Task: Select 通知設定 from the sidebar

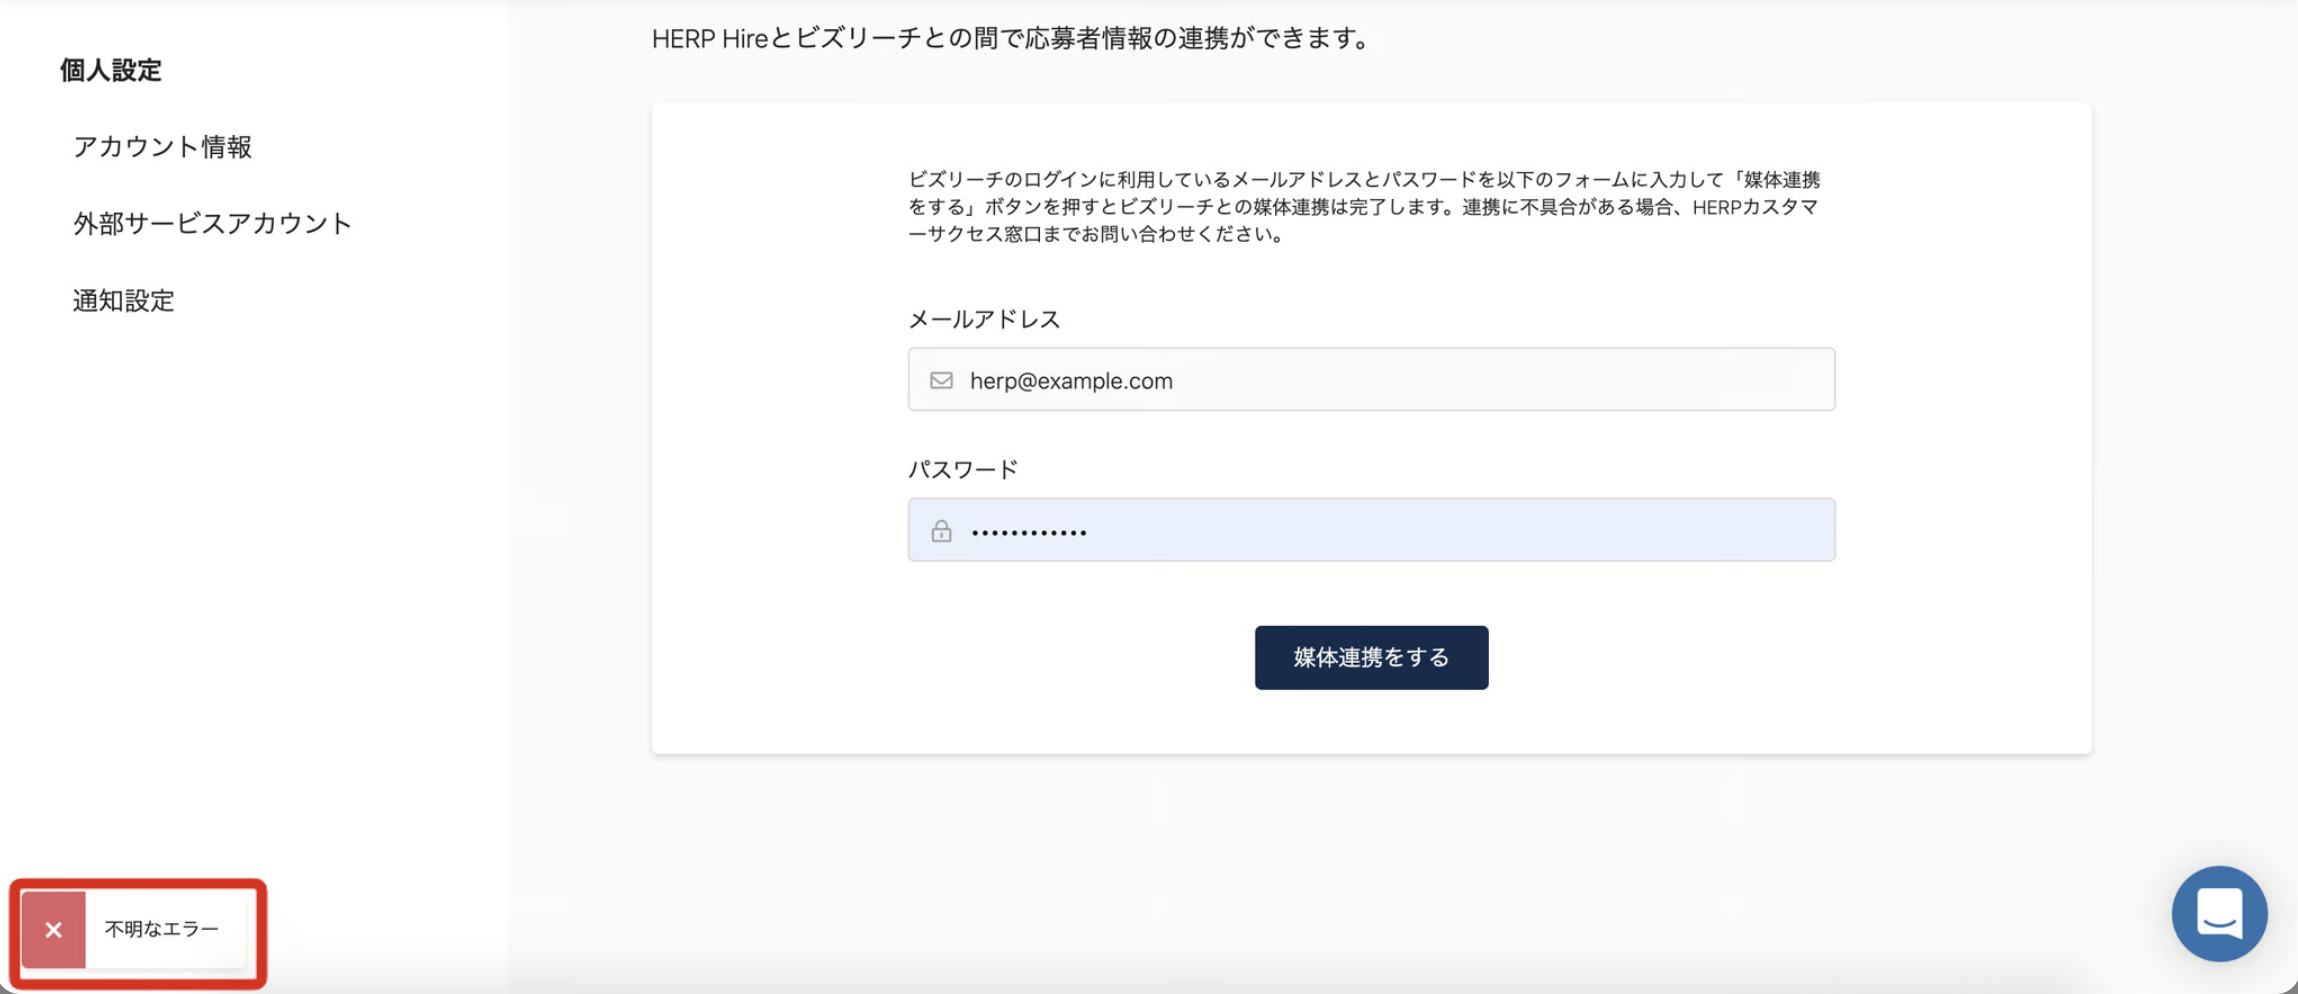Action: 123,301
